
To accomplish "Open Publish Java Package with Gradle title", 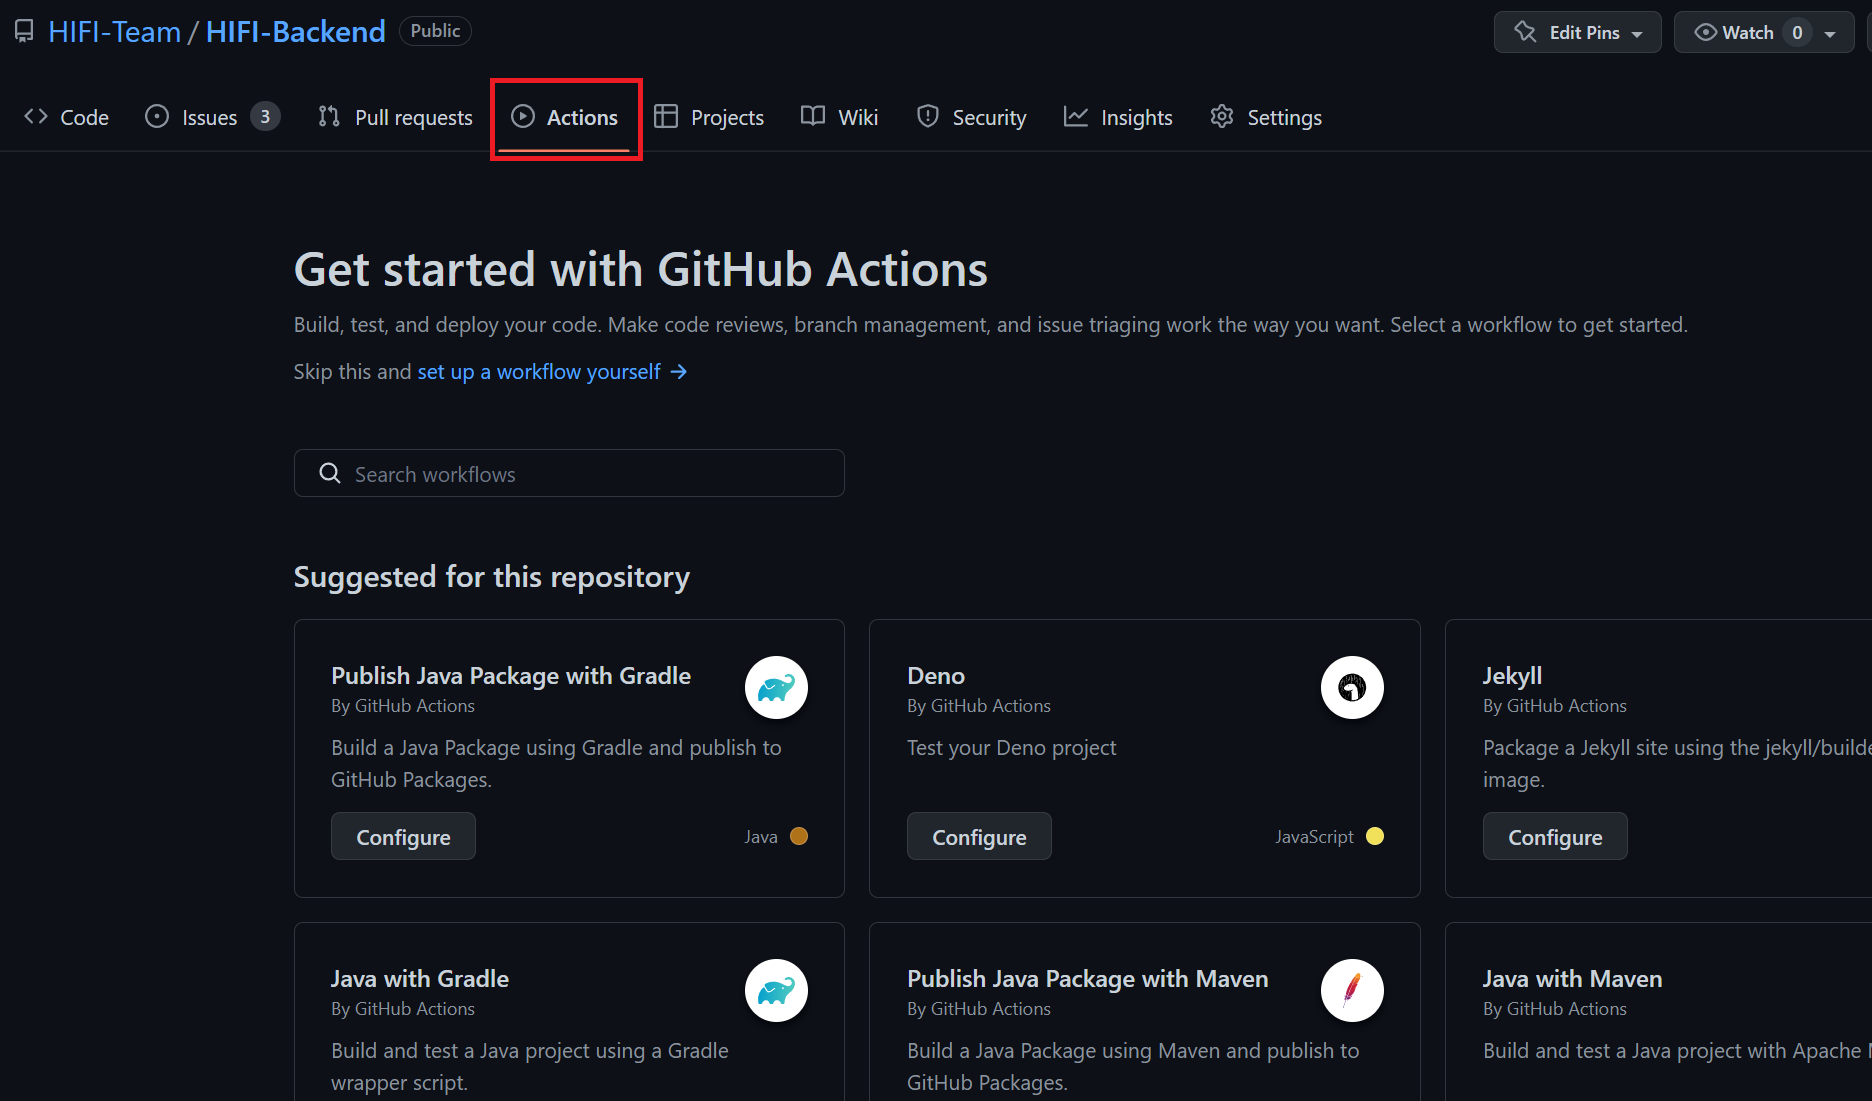I will [511, 676].
